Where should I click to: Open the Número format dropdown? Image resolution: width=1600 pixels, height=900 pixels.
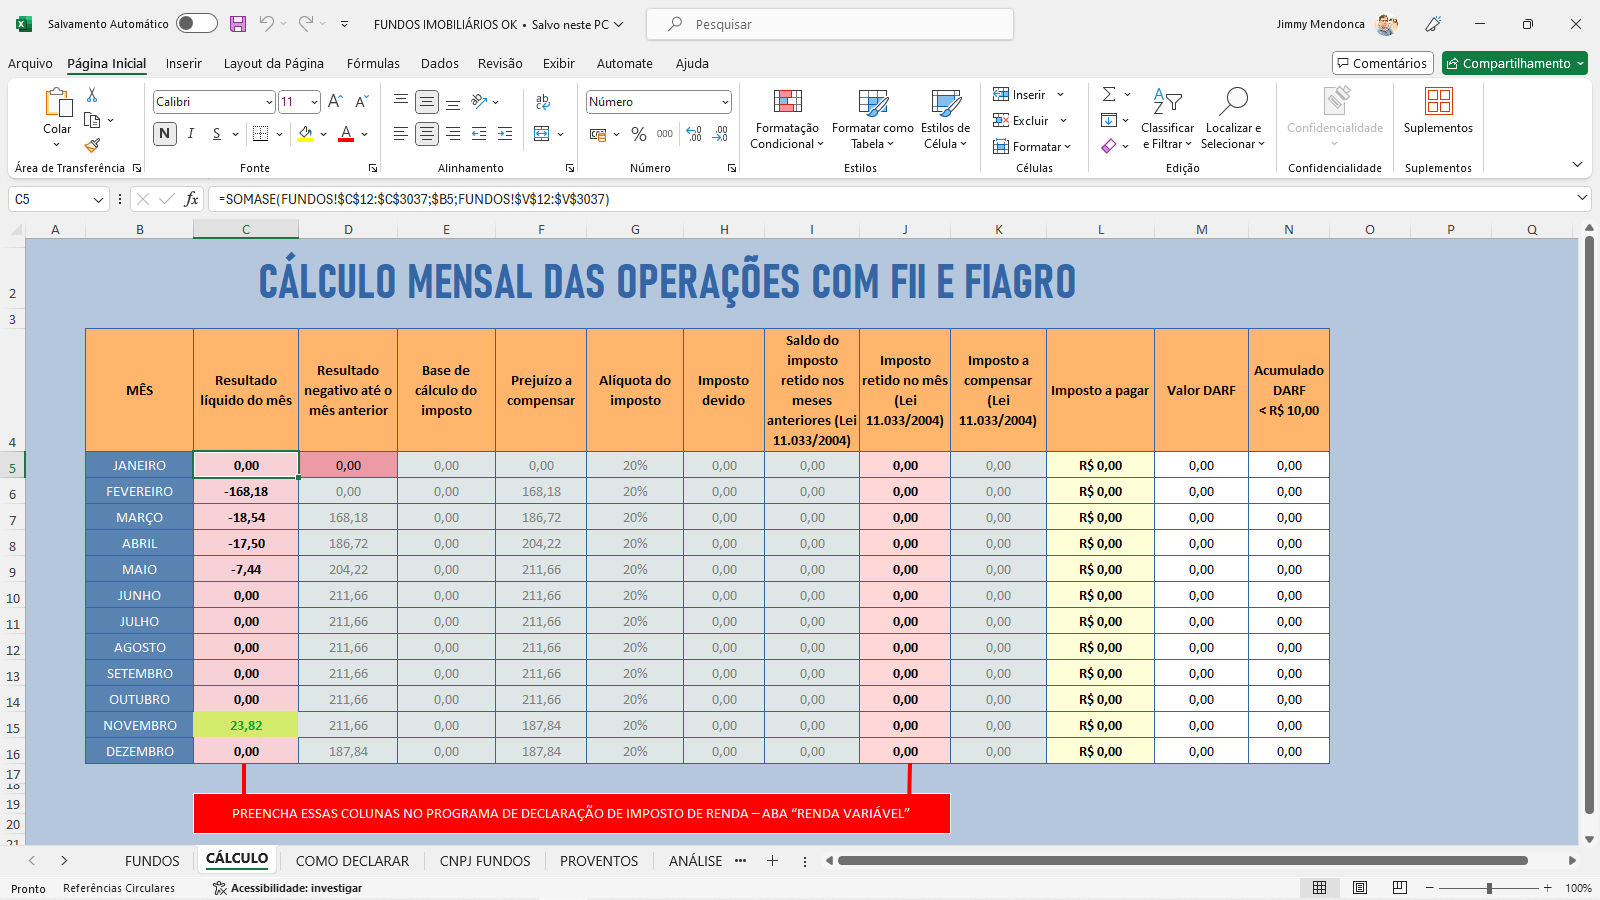[x=725, y=102]
